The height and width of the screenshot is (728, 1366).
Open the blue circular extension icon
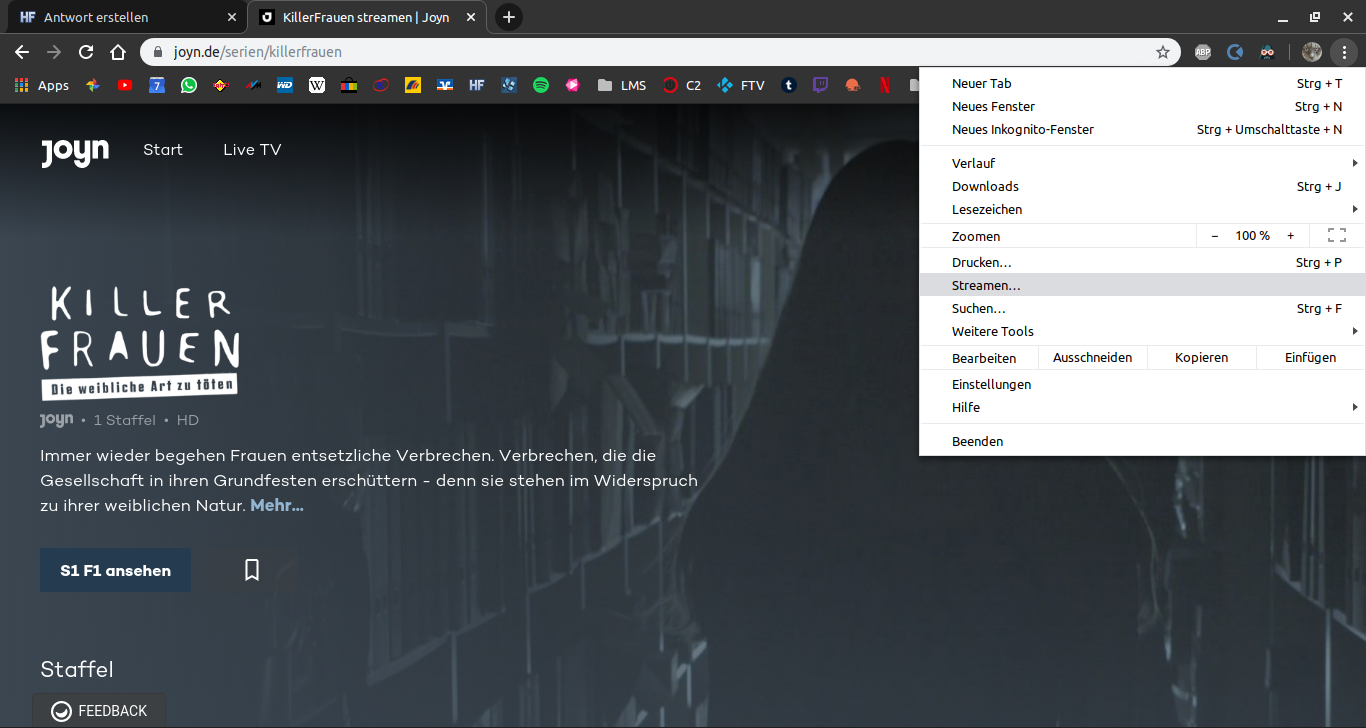pos(1235,52)
